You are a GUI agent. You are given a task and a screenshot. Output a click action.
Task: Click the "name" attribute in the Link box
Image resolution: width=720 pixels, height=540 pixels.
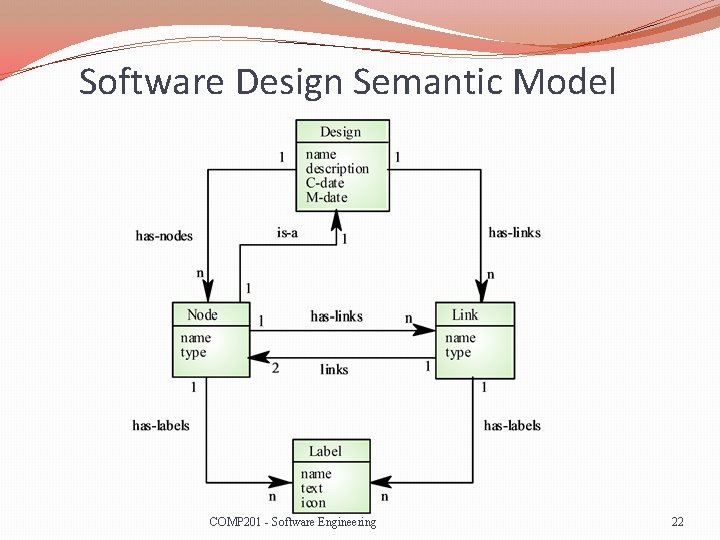(460, 338)
